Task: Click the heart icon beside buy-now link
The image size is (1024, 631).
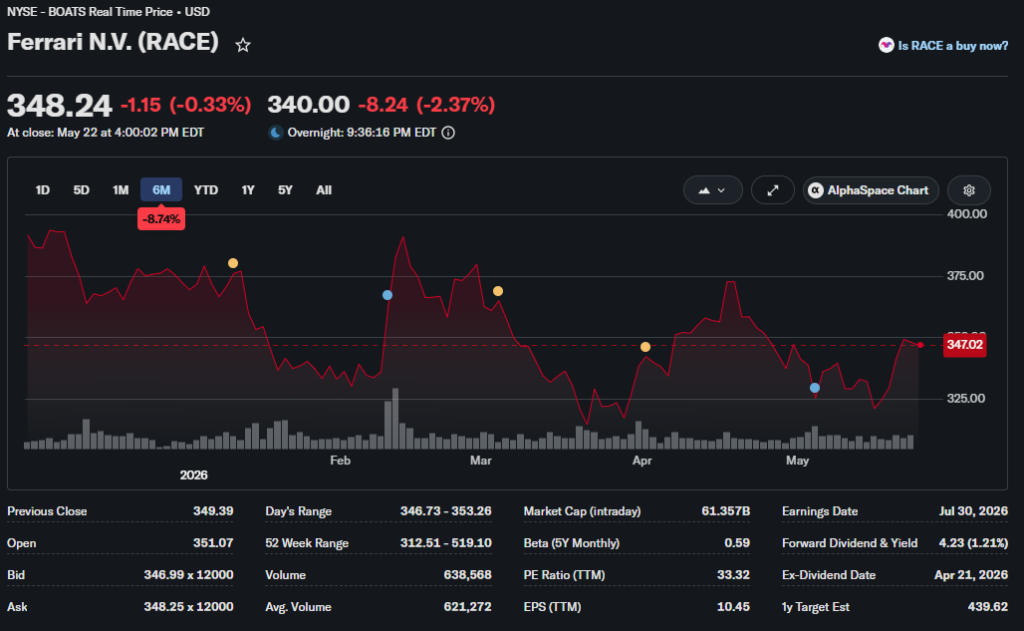Action: 886,45
